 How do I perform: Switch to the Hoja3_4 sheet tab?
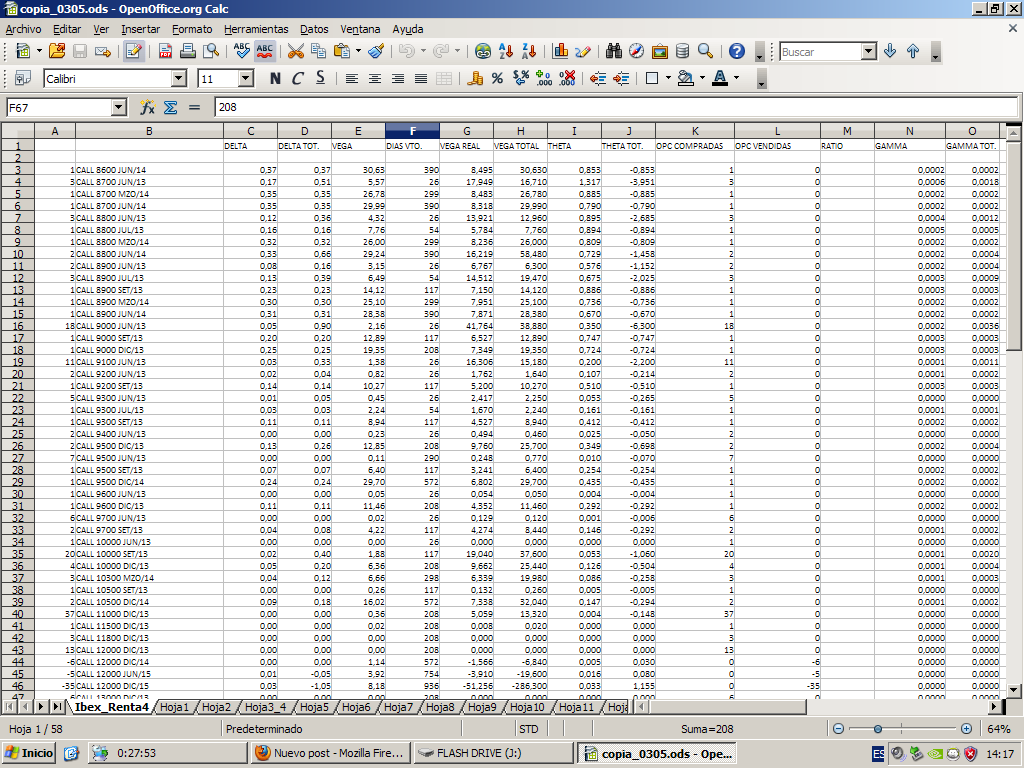[266, 708]
